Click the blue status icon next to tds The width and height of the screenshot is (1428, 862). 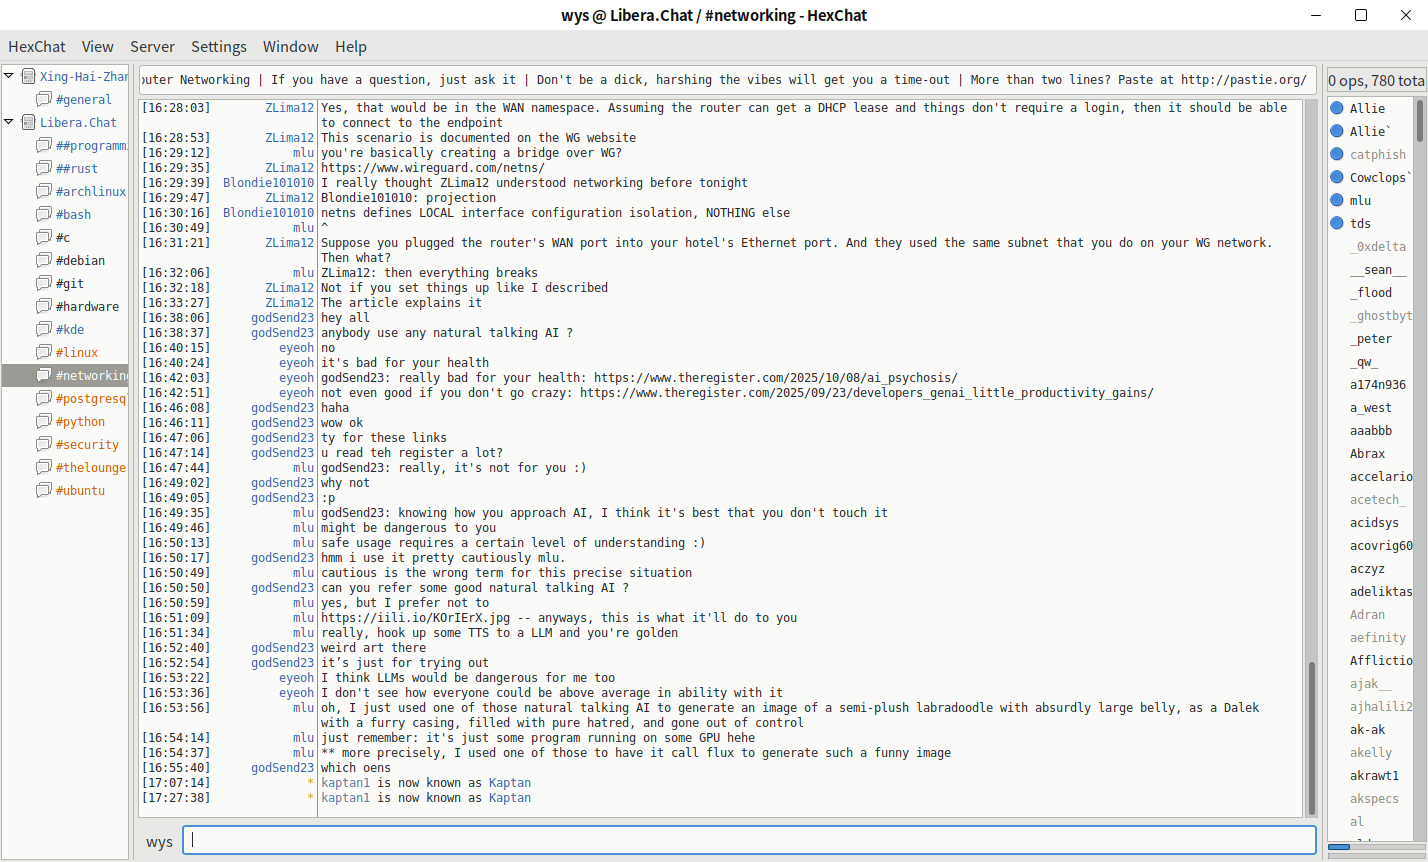(1337, 223)
